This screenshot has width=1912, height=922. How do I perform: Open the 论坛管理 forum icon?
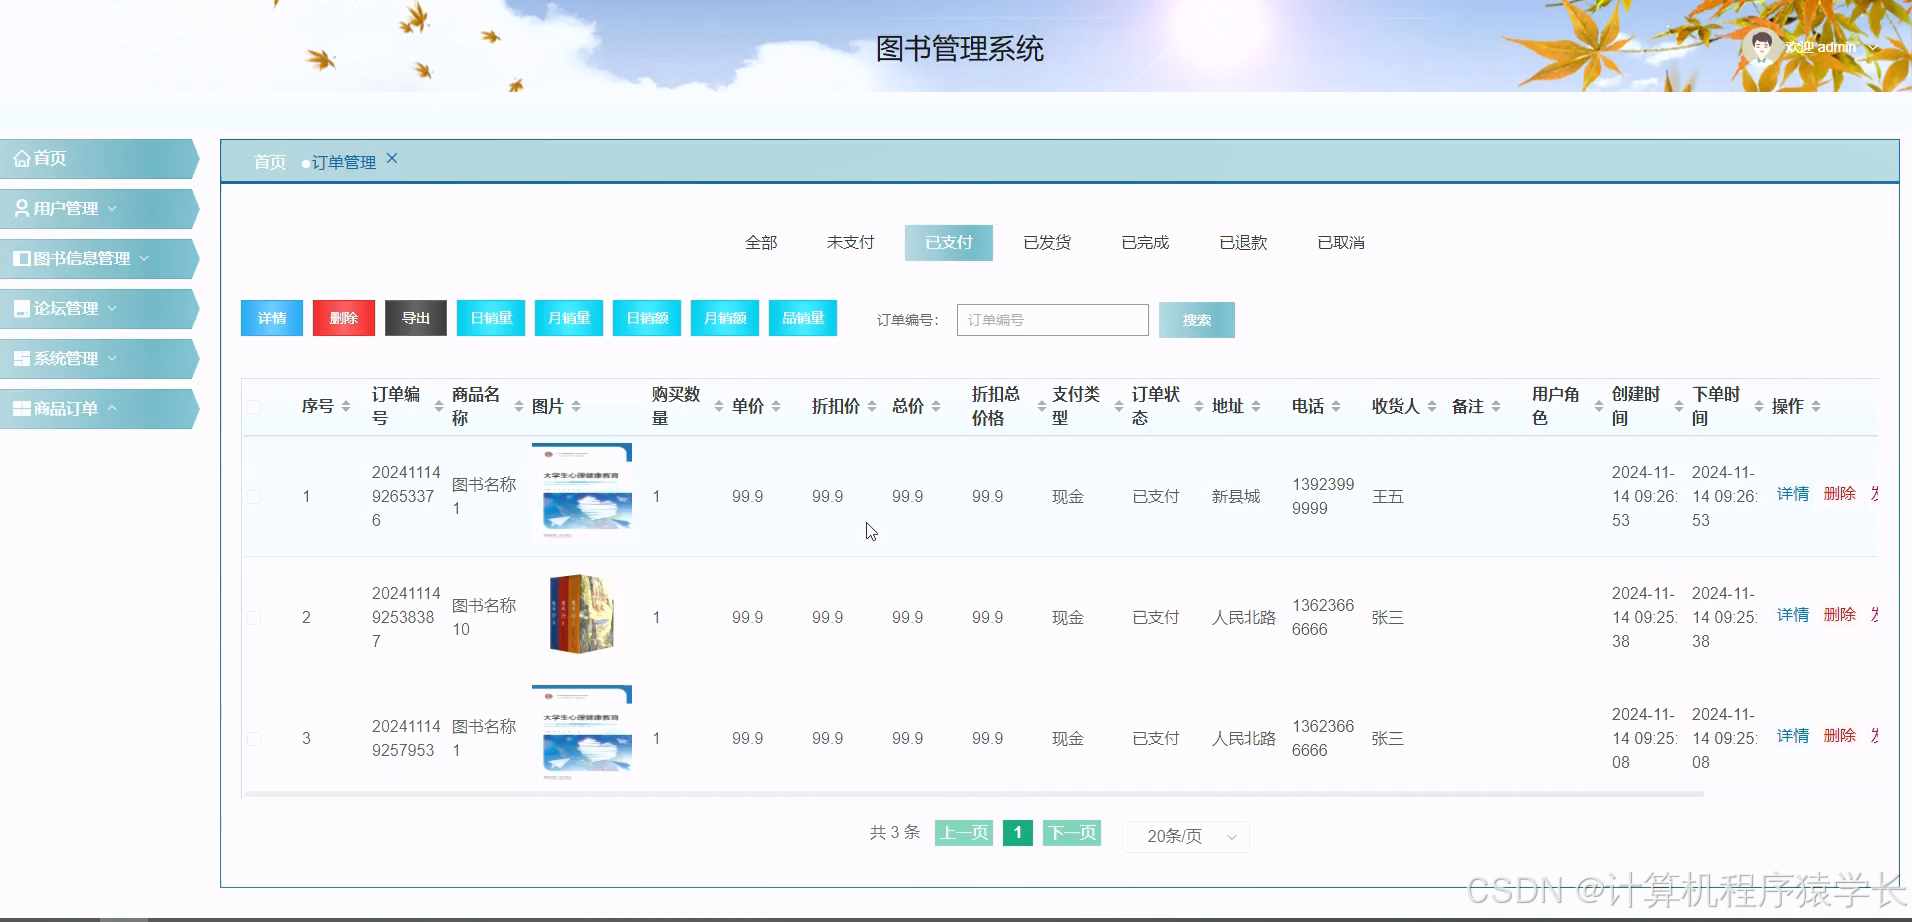pos(22,308)
